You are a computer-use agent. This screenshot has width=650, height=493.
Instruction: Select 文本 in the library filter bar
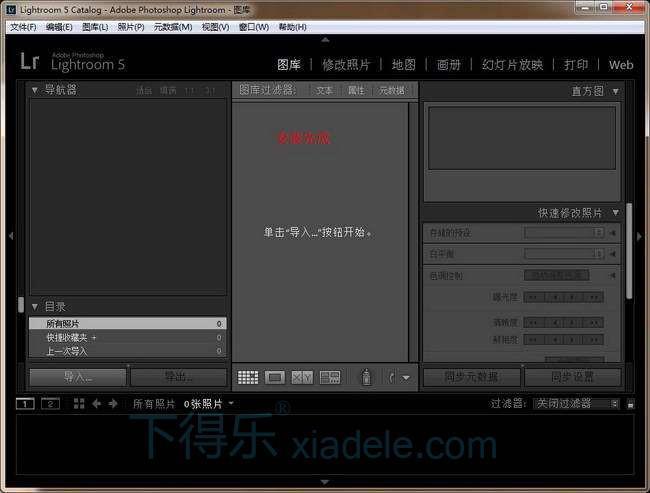click(x=324, y=90)
